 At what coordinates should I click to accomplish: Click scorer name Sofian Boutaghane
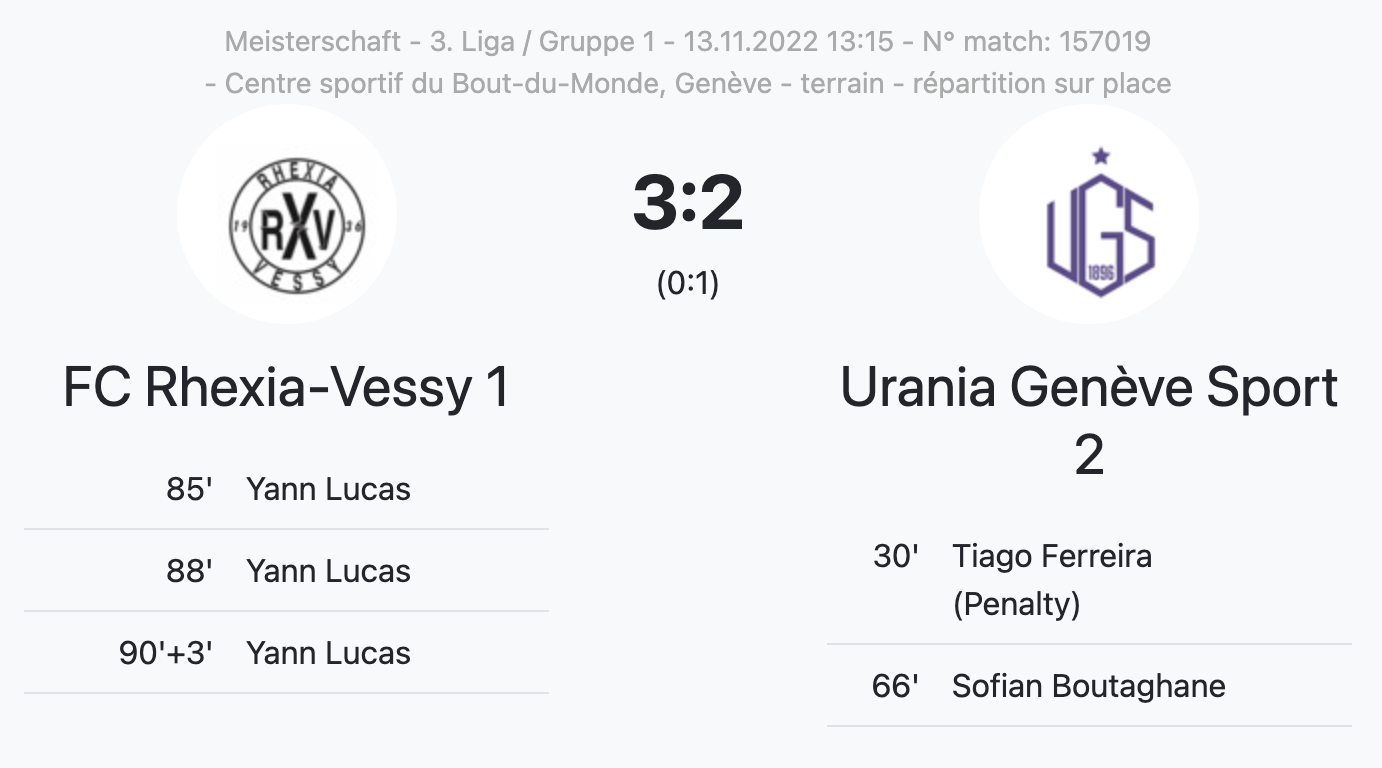[x=1088, y=686]
